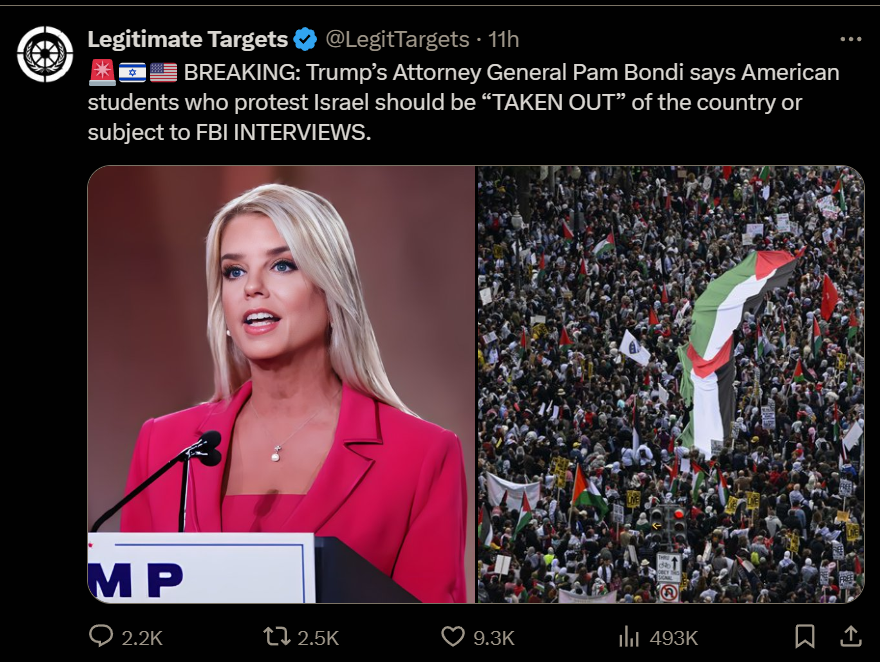Click the reply speech bubble icon
Screen dimensions: 880x662
101,636
